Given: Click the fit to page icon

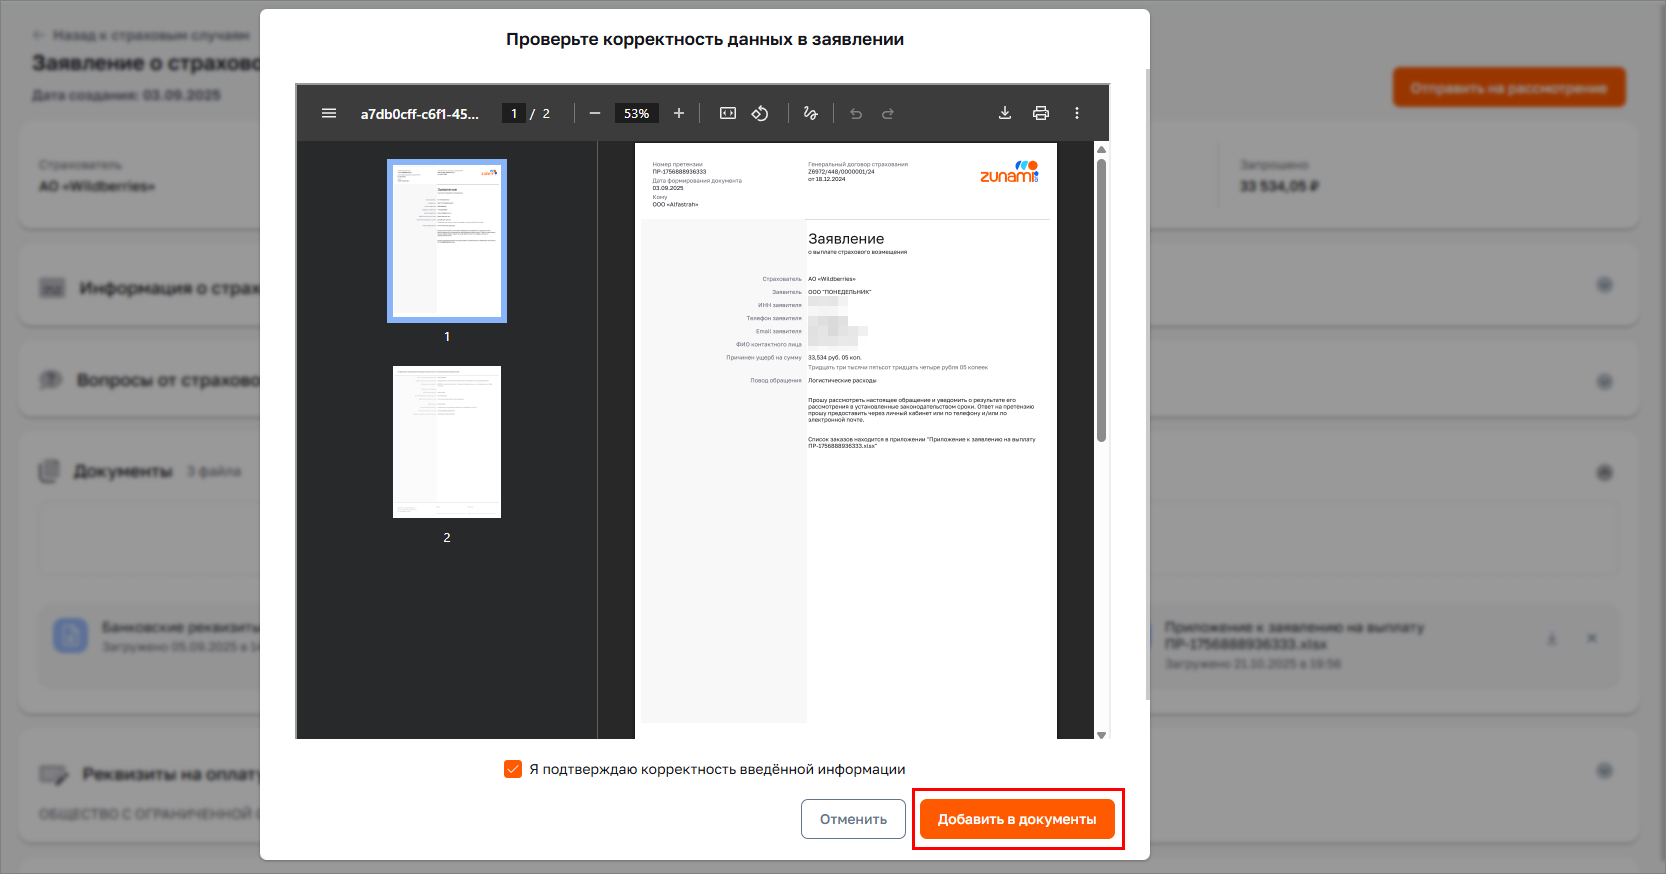Looking at the screenshot, I should coord(728,113).
